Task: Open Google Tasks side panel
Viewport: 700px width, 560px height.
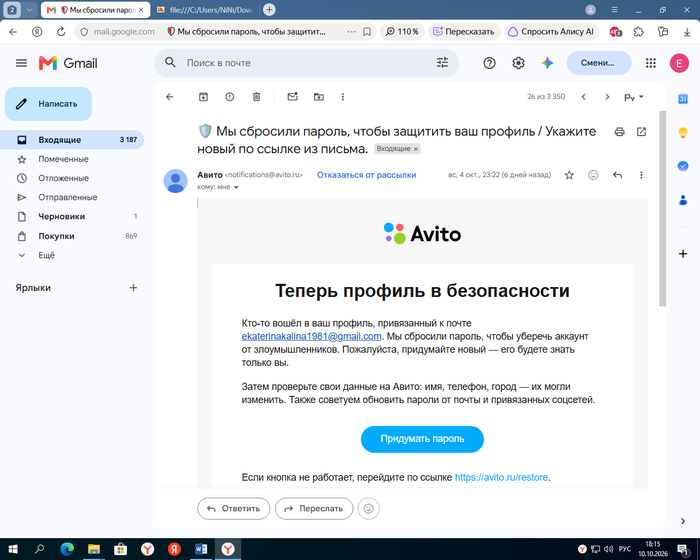Action: [x=683, y=166]
